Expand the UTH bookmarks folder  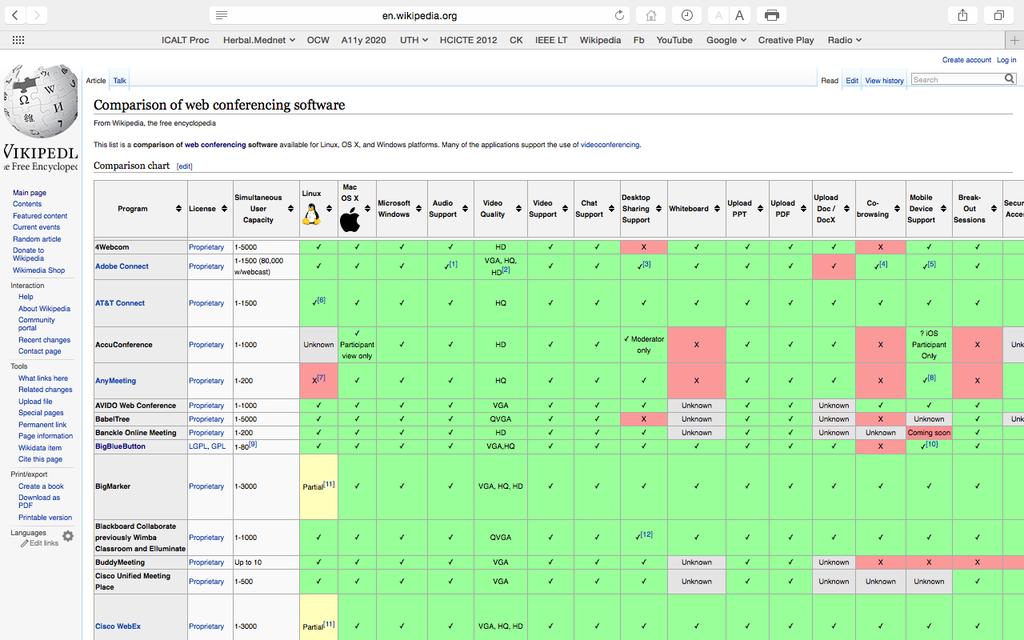(413, 40)
